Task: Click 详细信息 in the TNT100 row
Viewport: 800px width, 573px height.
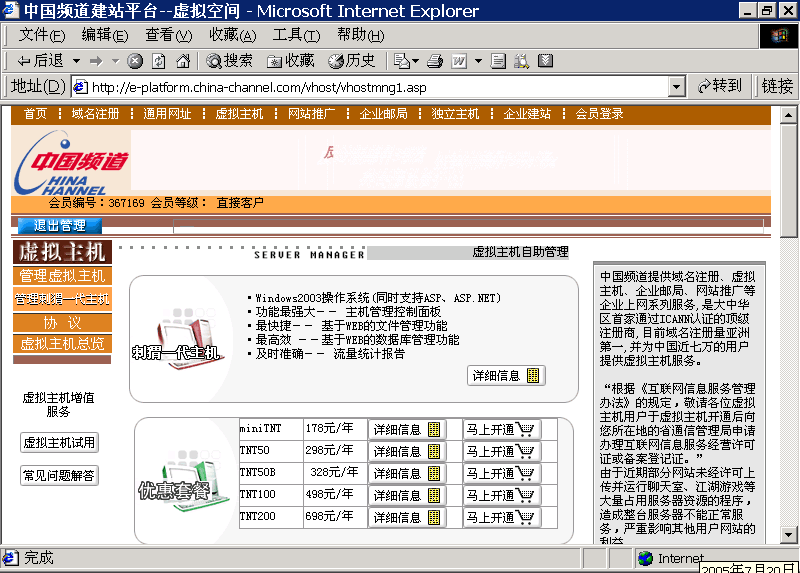Action: tap(407, 495)
